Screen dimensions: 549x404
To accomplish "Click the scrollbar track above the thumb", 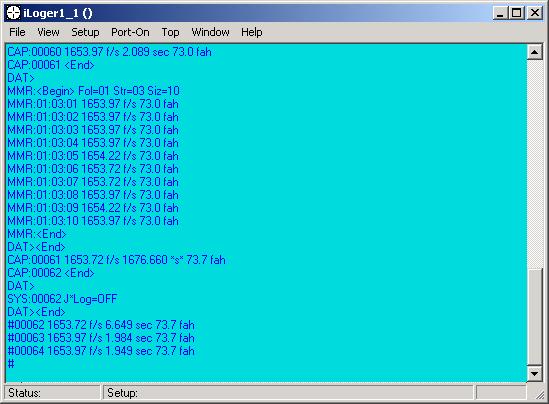I will click(534, 164).
